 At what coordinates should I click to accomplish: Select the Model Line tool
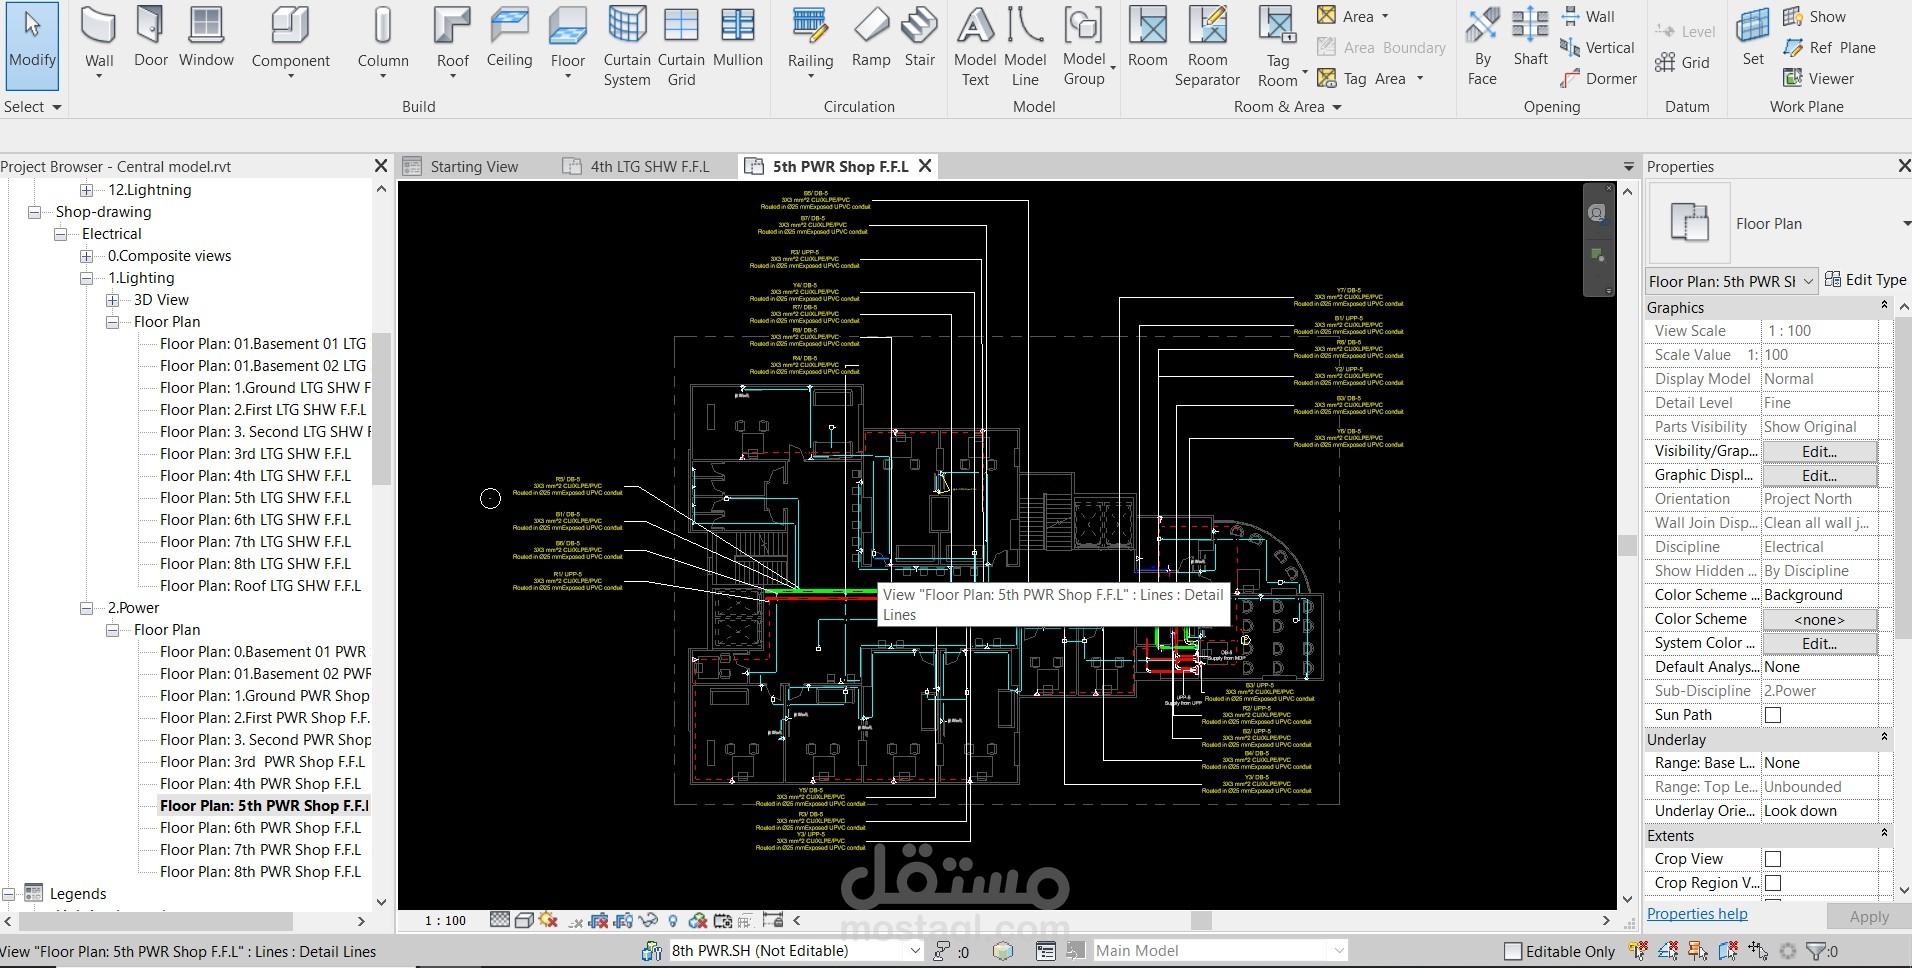(x=1025, y=46)
